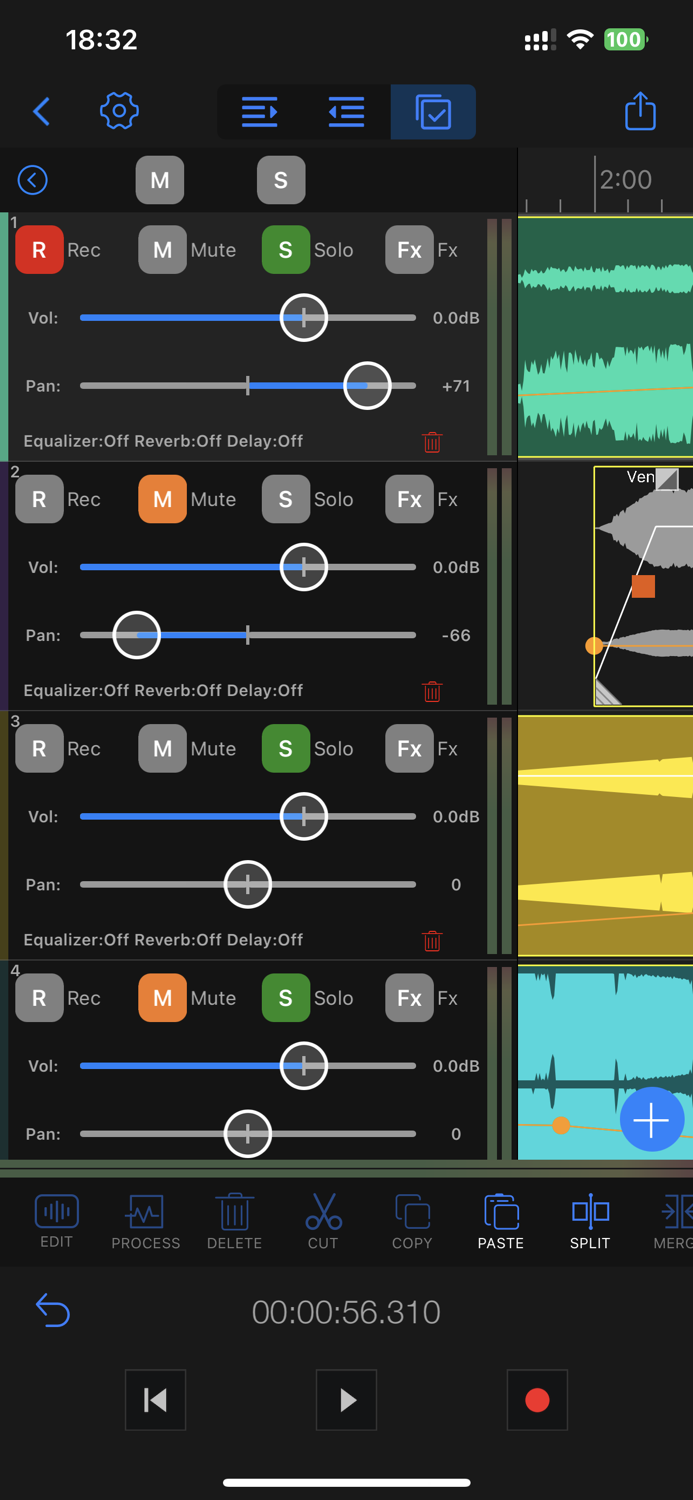The width and height of the screenshot is (693, 1500).
Task: Tap the blue add track button
Action: pos(651,1120)
